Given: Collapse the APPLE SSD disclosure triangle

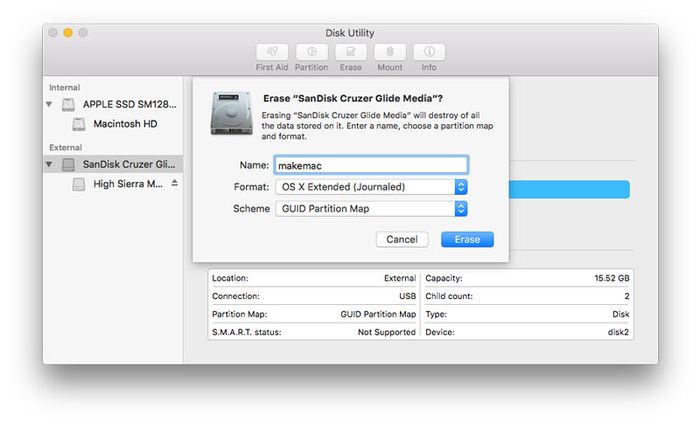Looking at the screenshot, I should [49, 104].
